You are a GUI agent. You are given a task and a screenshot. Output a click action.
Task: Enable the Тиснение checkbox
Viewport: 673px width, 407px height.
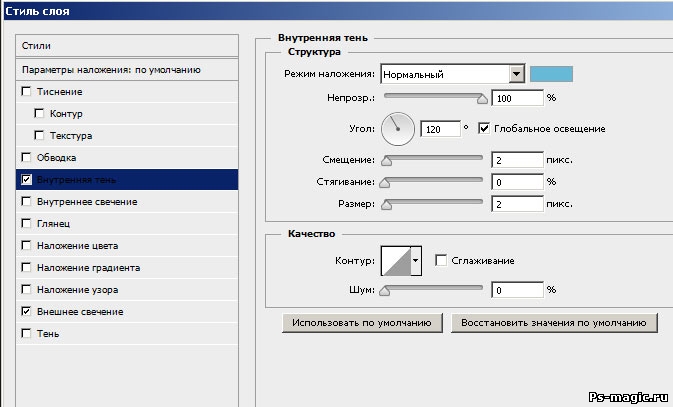point(26,92)
